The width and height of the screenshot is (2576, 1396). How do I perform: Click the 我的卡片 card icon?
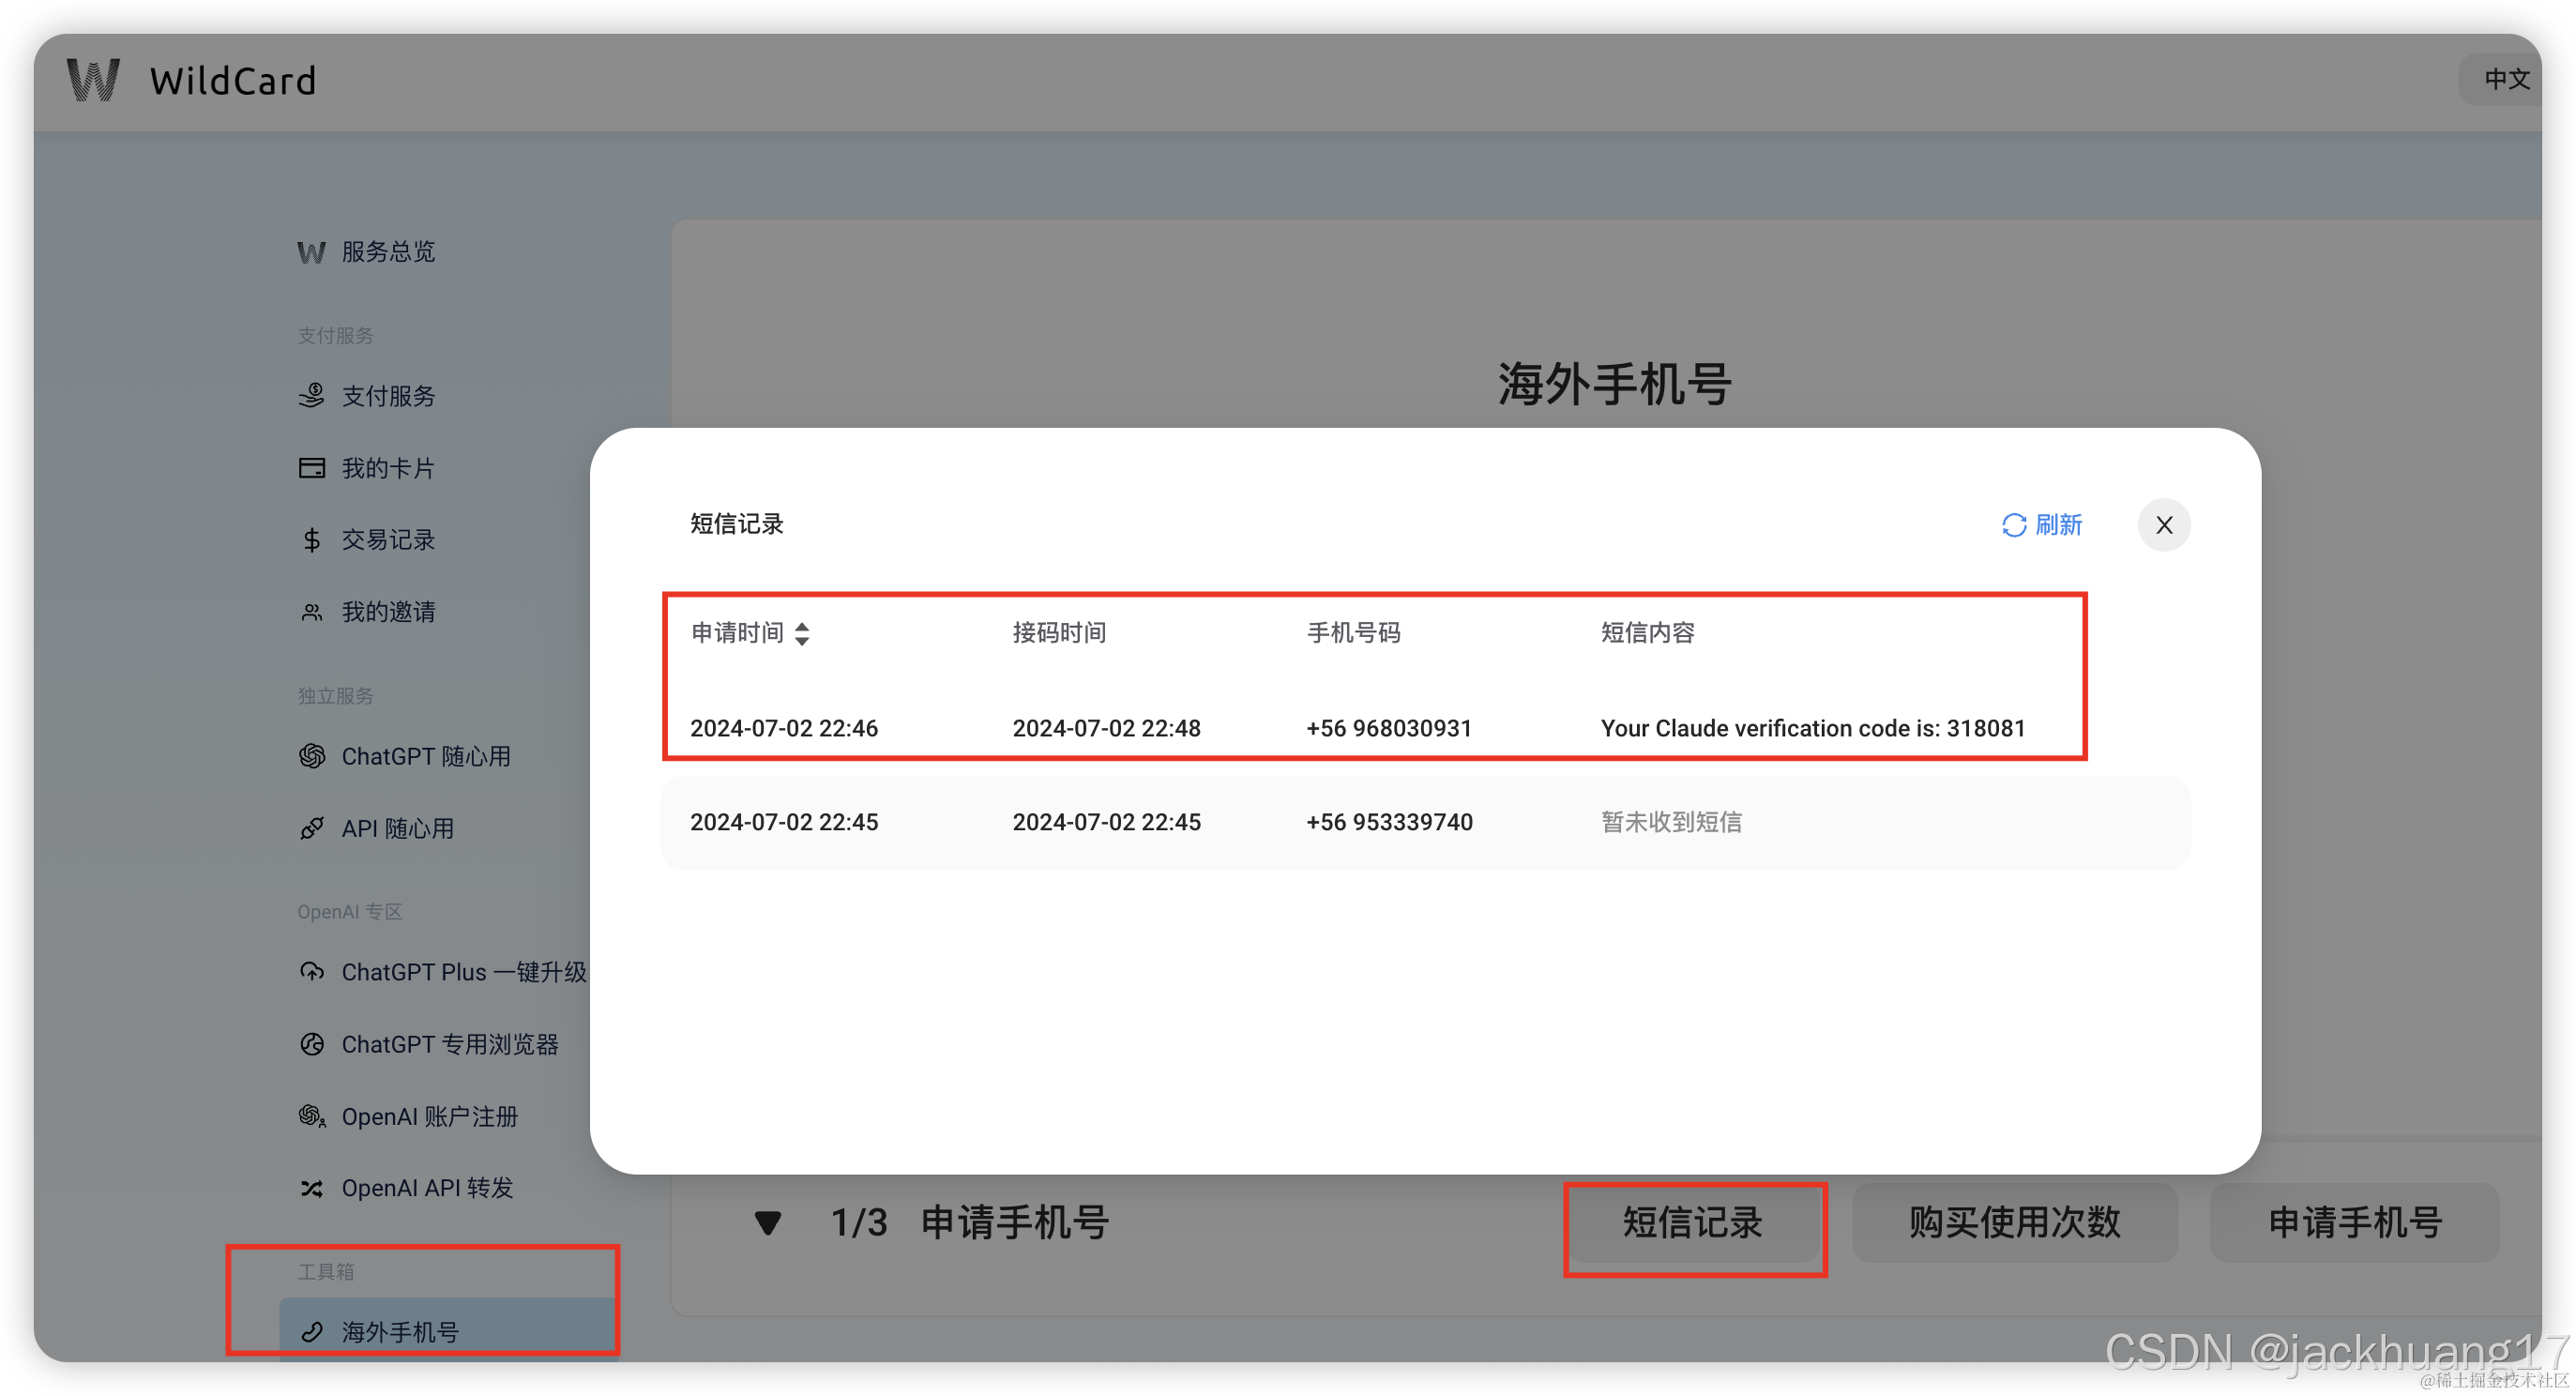311,468
